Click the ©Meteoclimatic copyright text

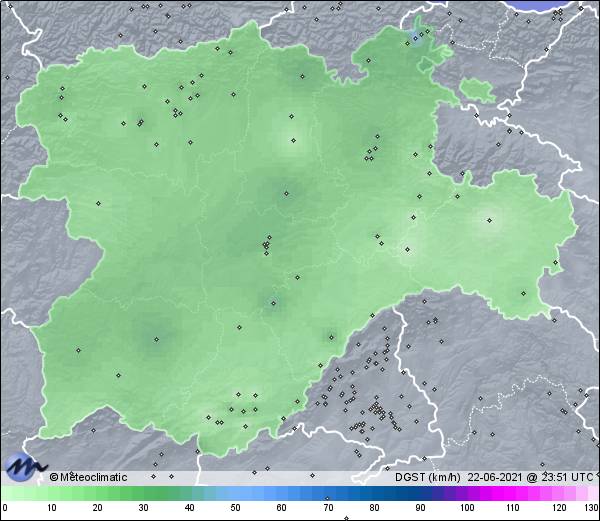(x=88, y=477)
